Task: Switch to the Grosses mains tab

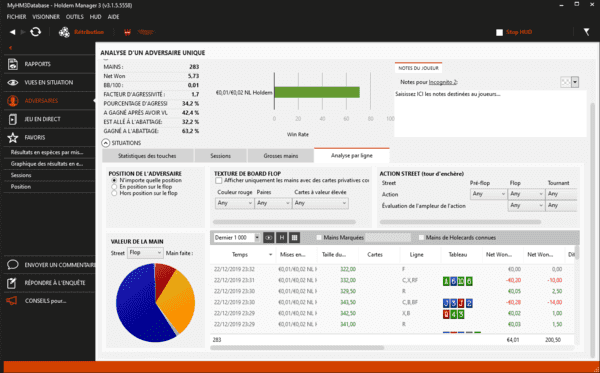Action: tap(281, 156)
